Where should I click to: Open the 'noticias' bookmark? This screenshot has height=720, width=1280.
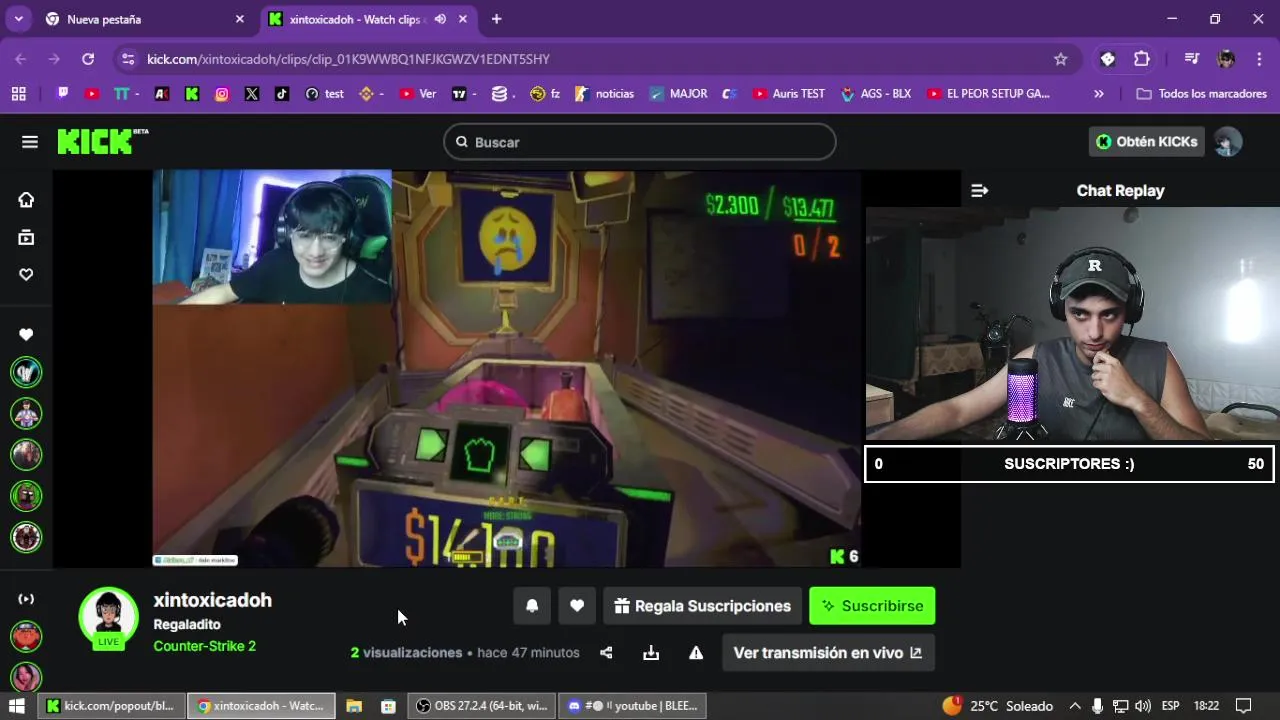605,93
